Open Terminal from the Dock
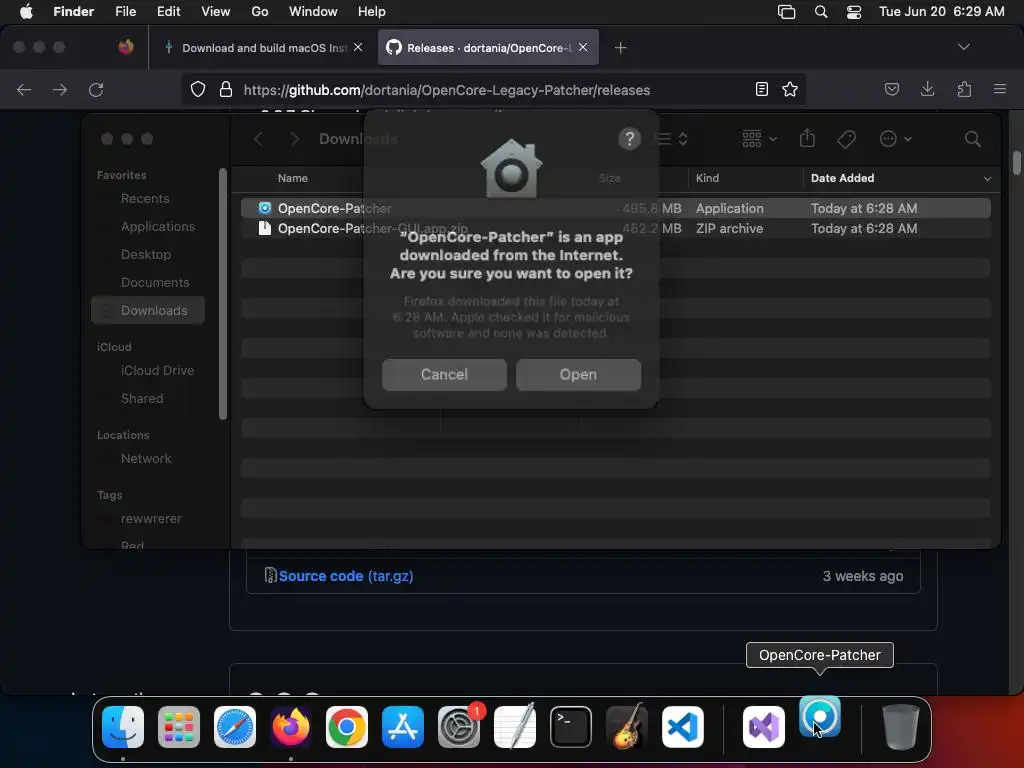Screen dimensions: 1024x768 [571, 727]
